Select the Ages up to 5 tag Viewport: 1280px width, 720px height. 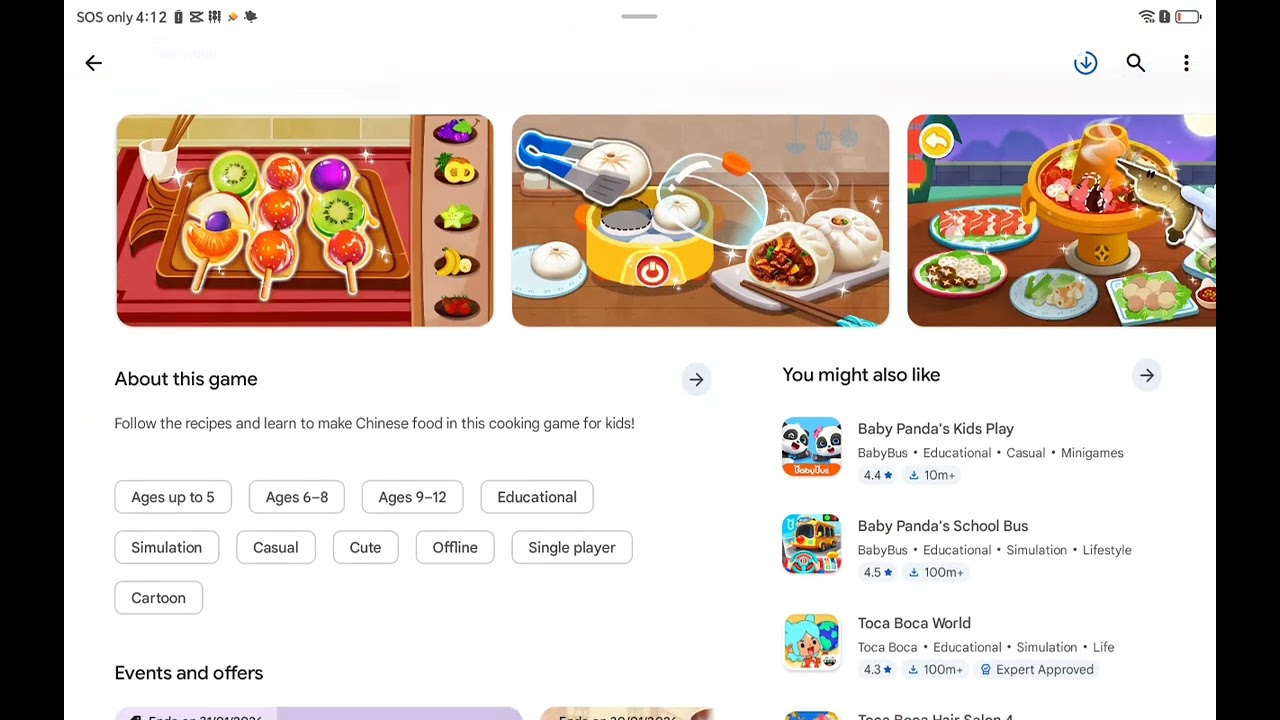[173, 497]
